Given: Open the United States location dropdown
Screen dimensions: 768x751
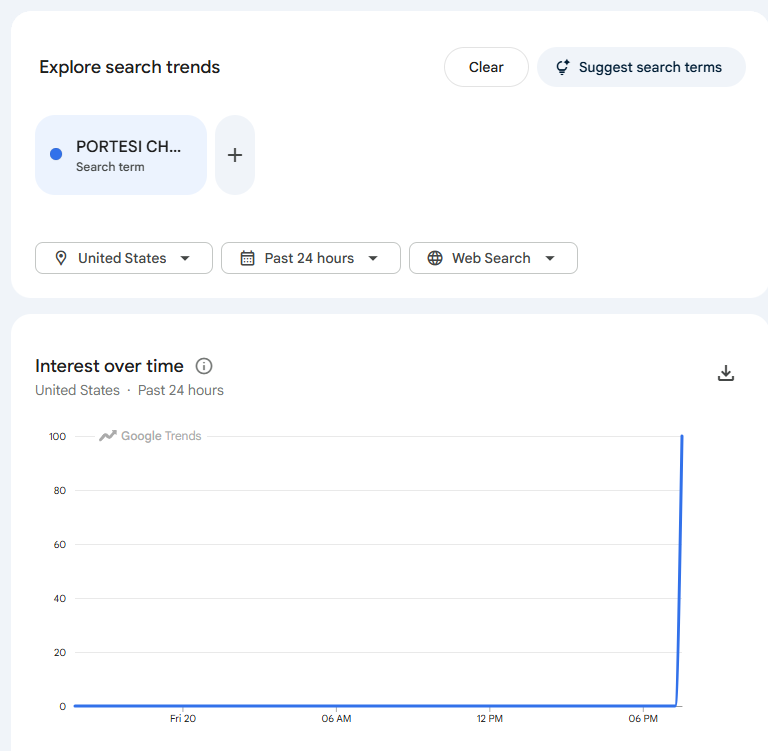Looking at the screenshot, I should pos(124,258).
